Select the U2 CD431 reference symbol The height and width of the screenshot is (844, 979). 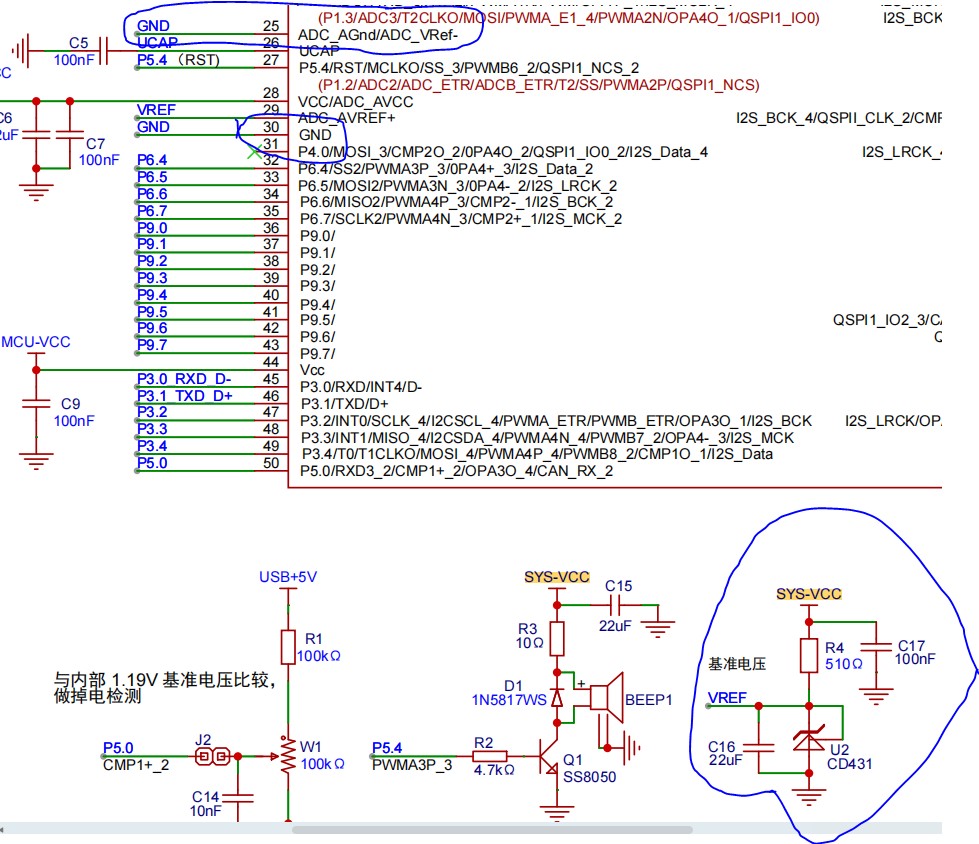(809, 740)
